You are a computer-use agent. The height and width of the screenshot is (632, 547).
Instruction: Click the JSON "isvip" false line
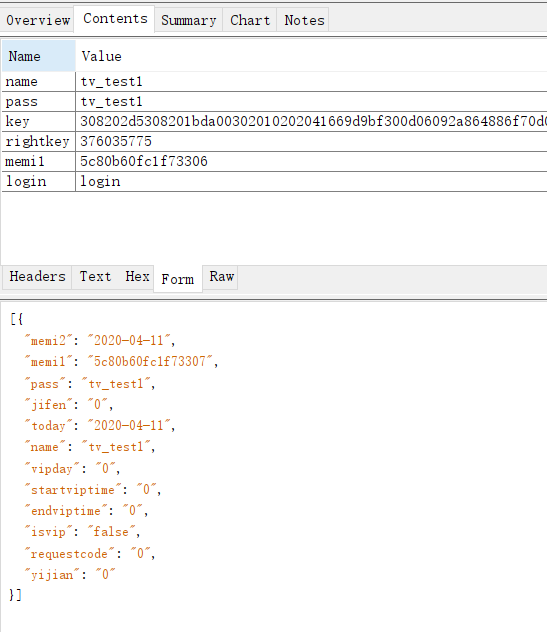coord(83,532)
